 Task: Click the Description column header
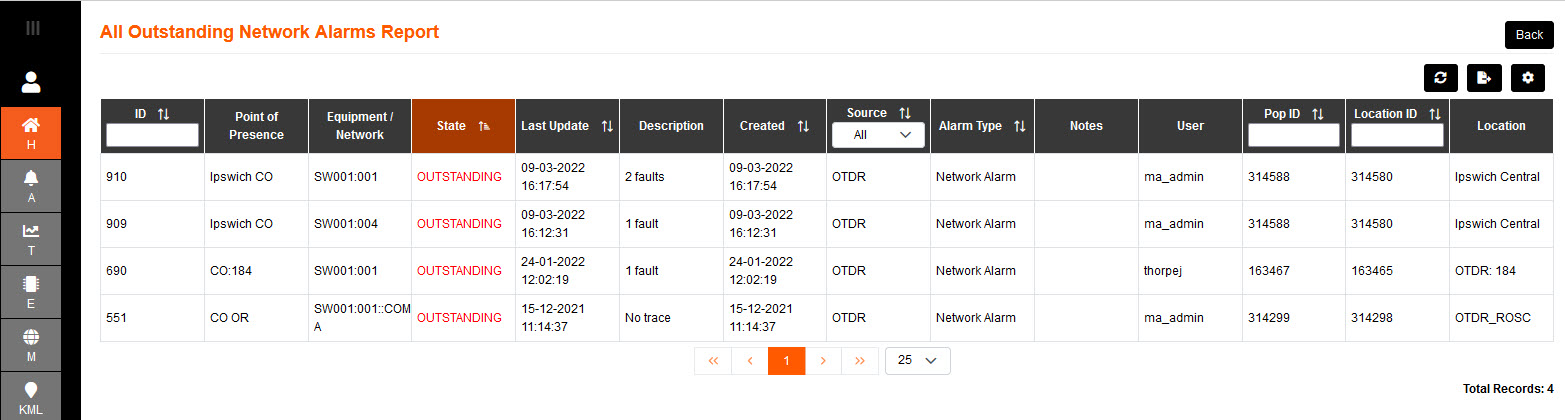(x=671, y=126)
